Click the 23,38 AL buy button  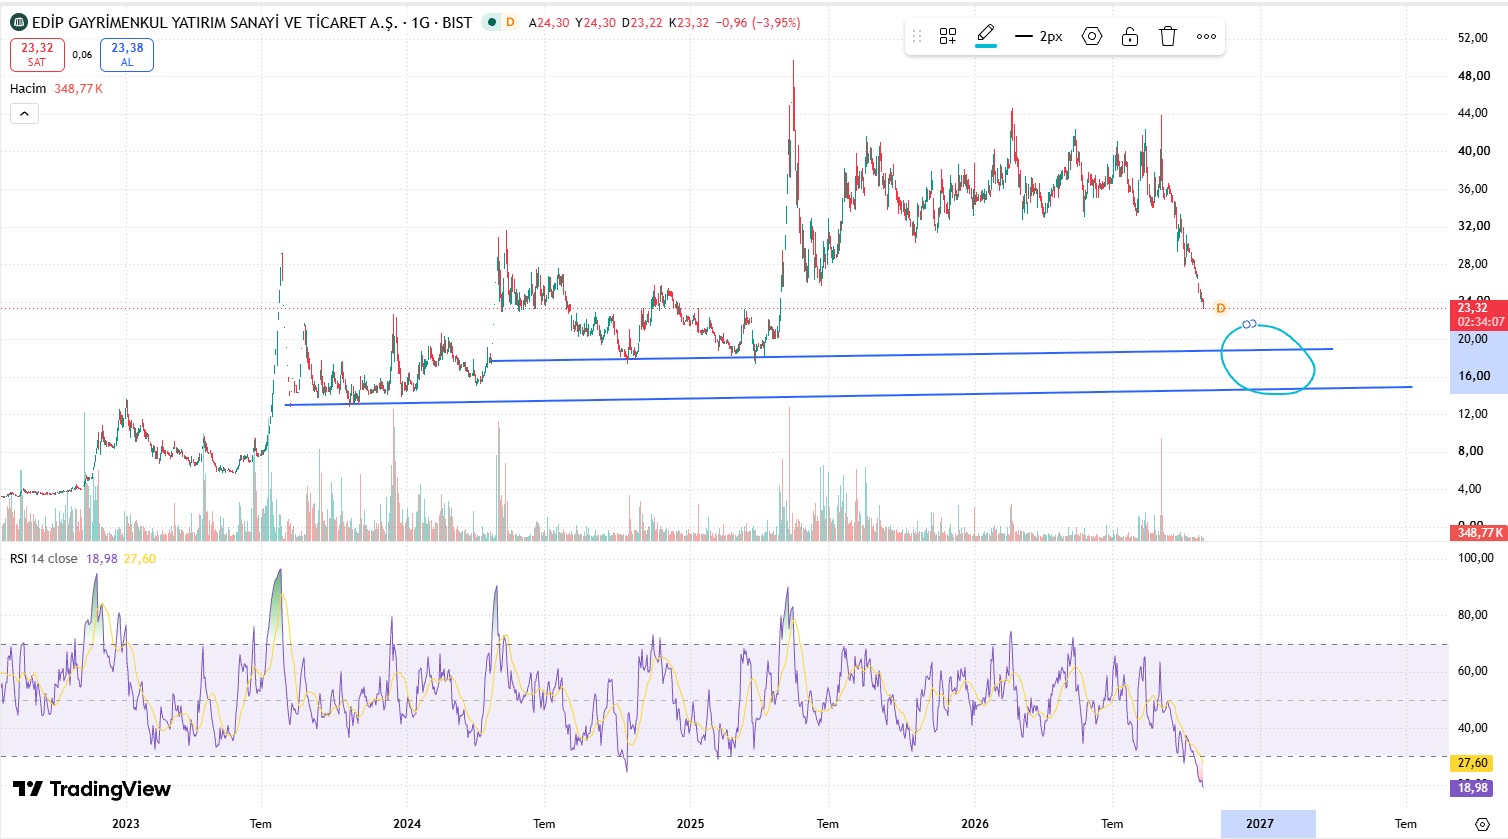[x=127, y=54]
